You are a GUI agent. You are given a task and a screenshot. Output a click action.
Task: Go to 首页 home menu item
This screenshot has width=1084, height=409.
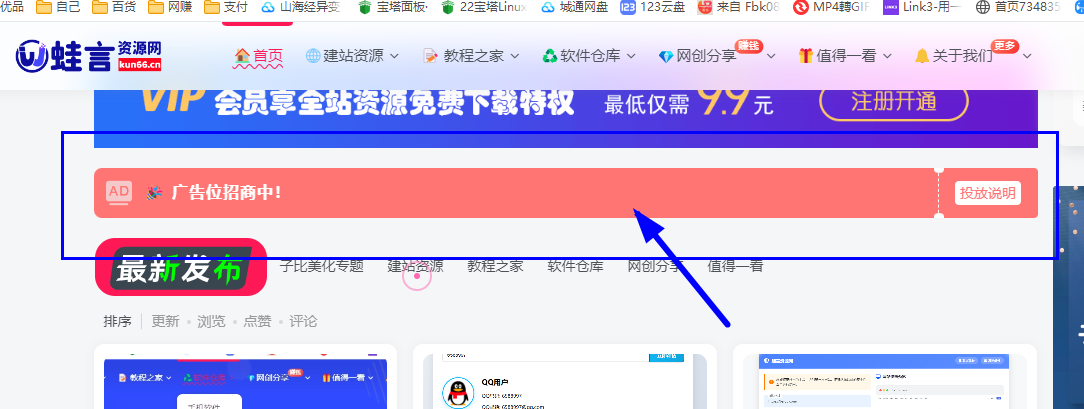pyautogui.click(x=259, y=56)
